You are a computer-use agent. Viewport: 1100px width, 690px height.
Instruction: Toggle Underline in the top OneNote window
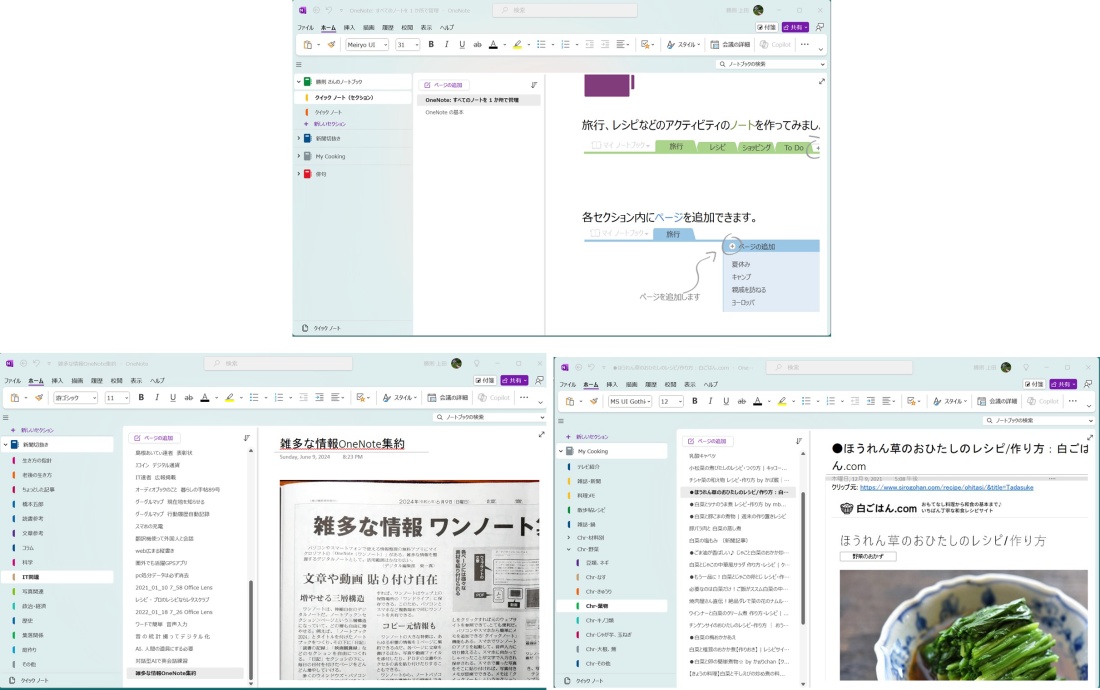tap(462, 45)
